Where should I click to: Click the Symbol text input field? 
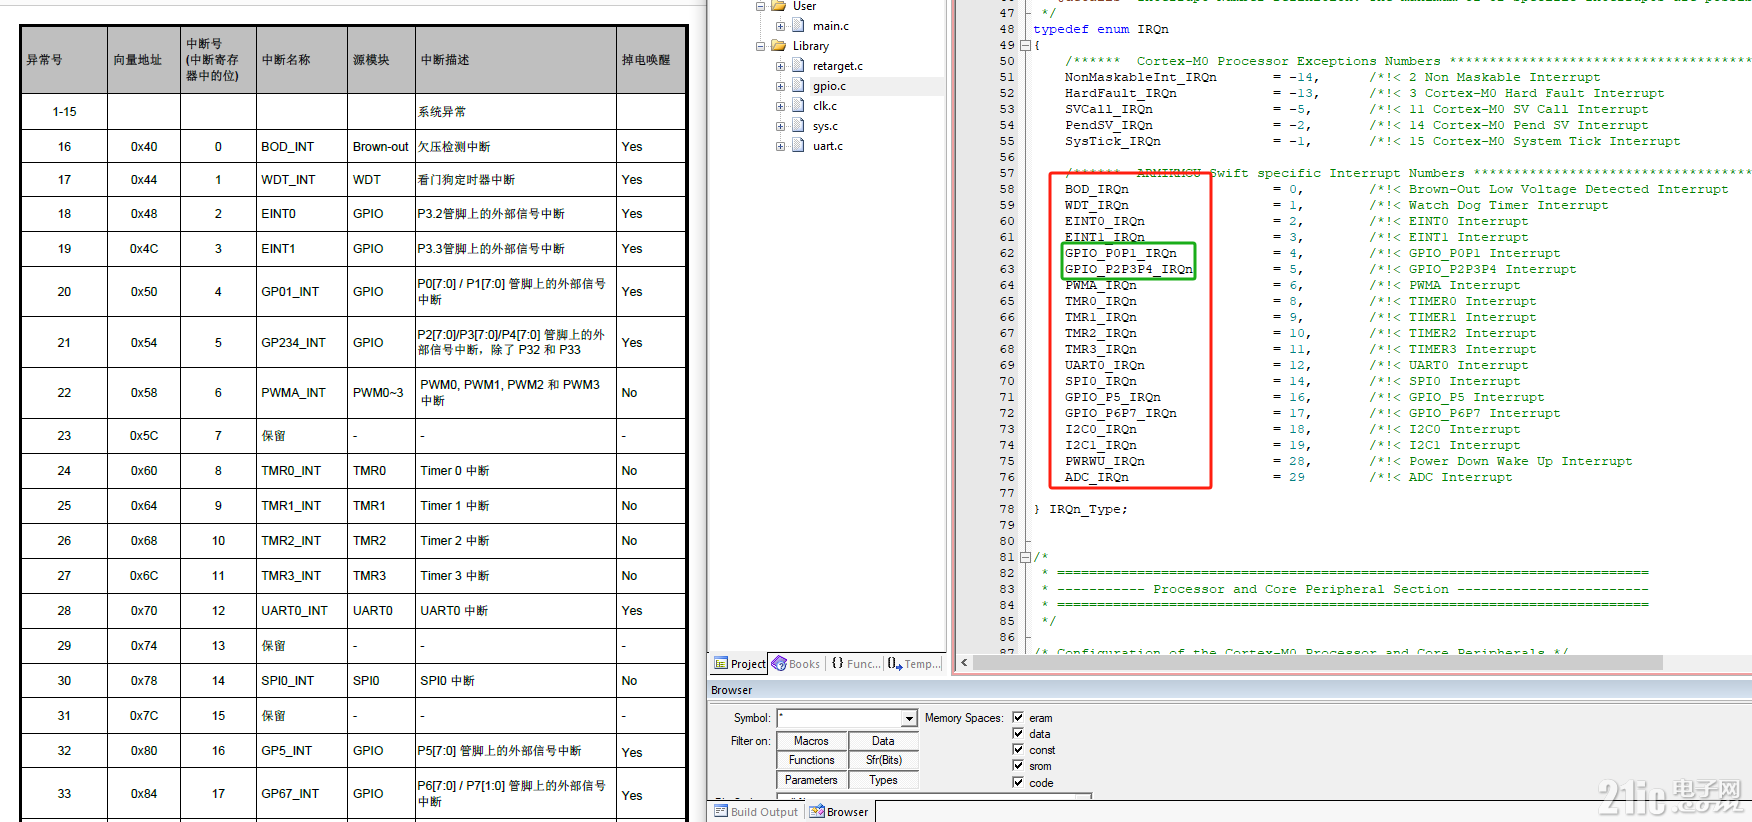click(x=839, y=718)
